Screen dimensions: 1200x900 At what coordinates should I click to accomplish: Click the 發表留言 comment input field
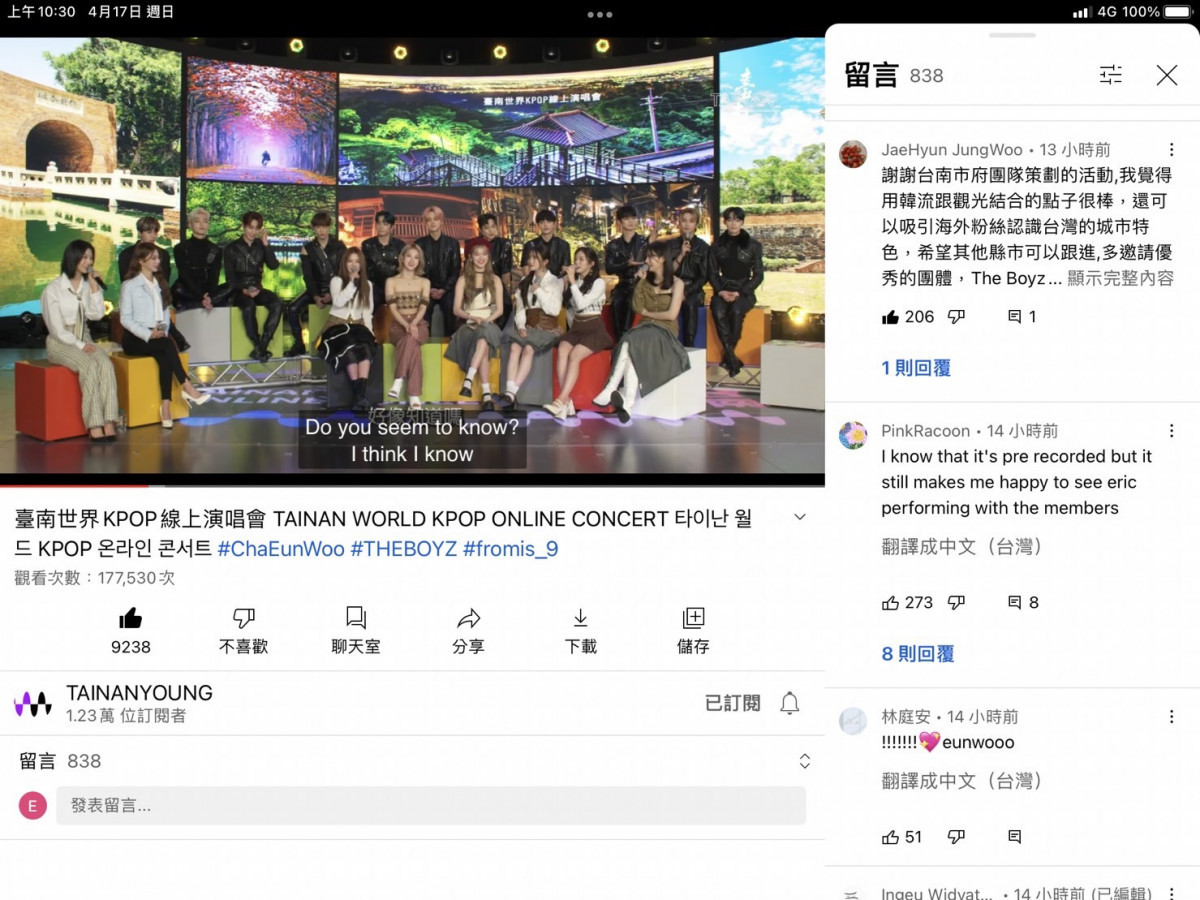coord(431,805)
